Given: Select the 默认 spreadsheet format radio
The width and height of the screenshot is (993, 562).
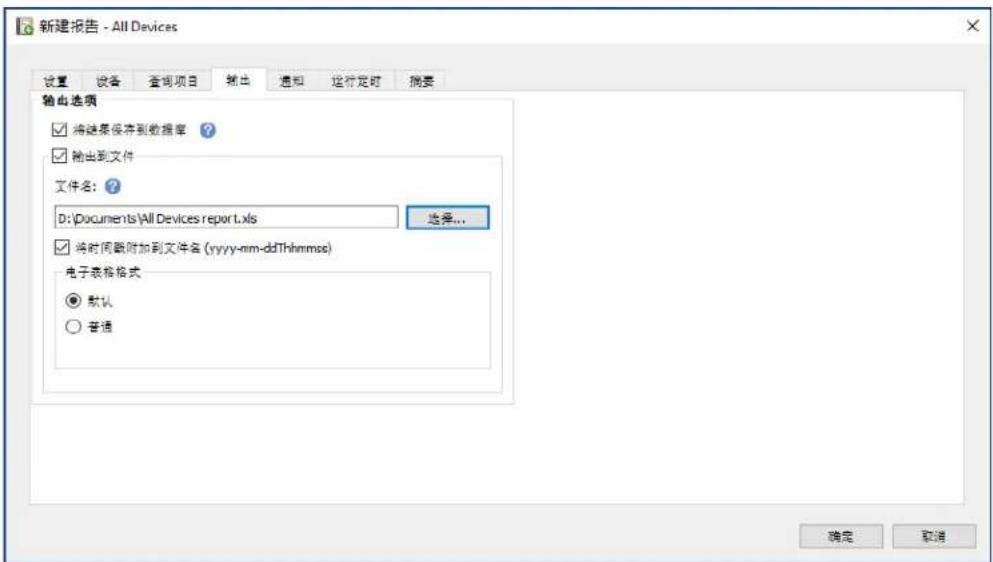Looking at the screenshot, I should click(74, 300).
